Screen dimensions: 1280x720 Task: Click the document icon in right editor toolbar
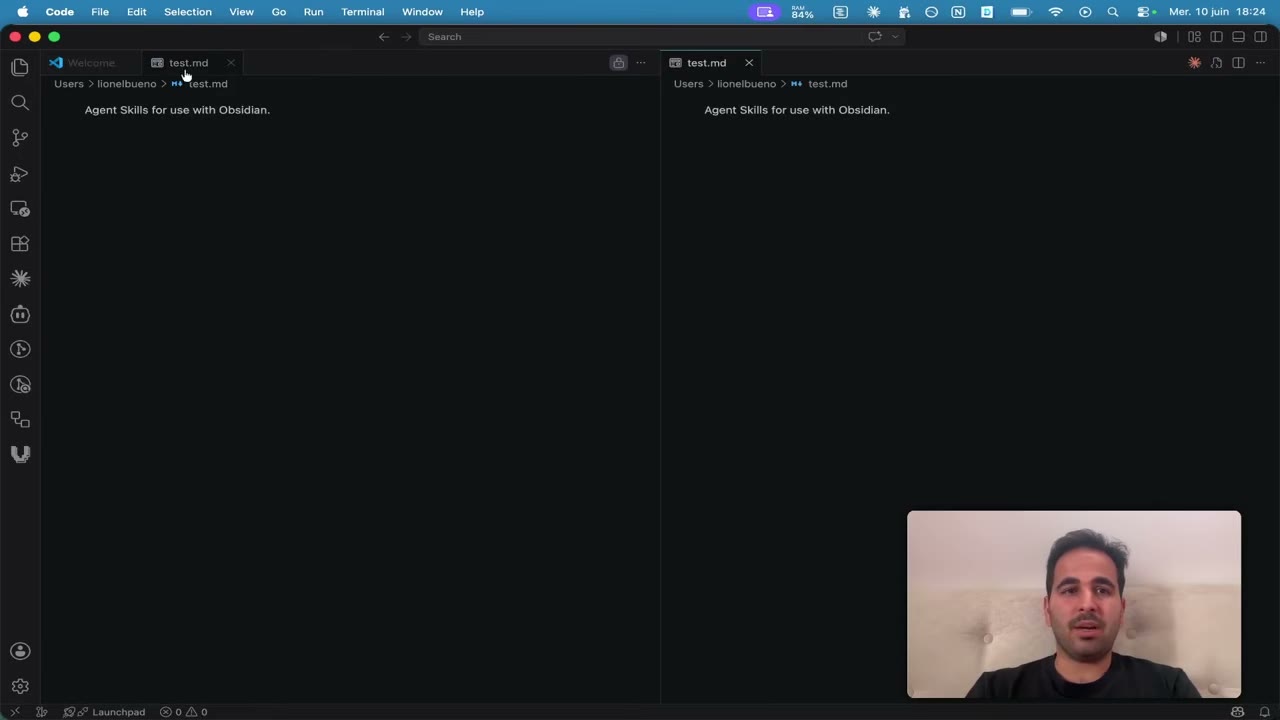1216,63
